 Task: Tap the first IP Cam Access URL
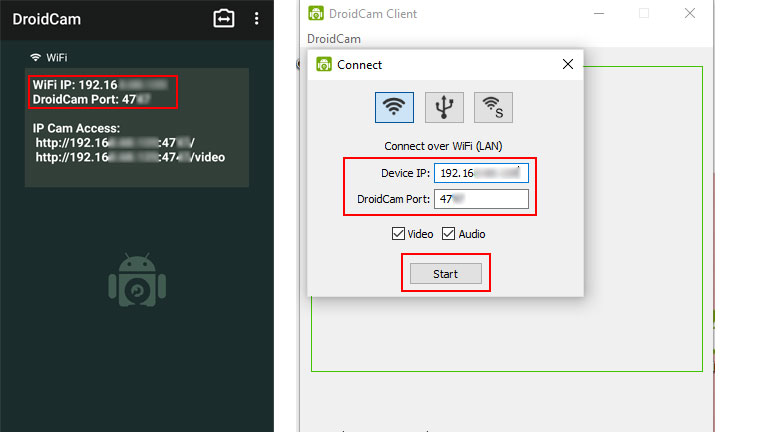(x=115, y=143)
